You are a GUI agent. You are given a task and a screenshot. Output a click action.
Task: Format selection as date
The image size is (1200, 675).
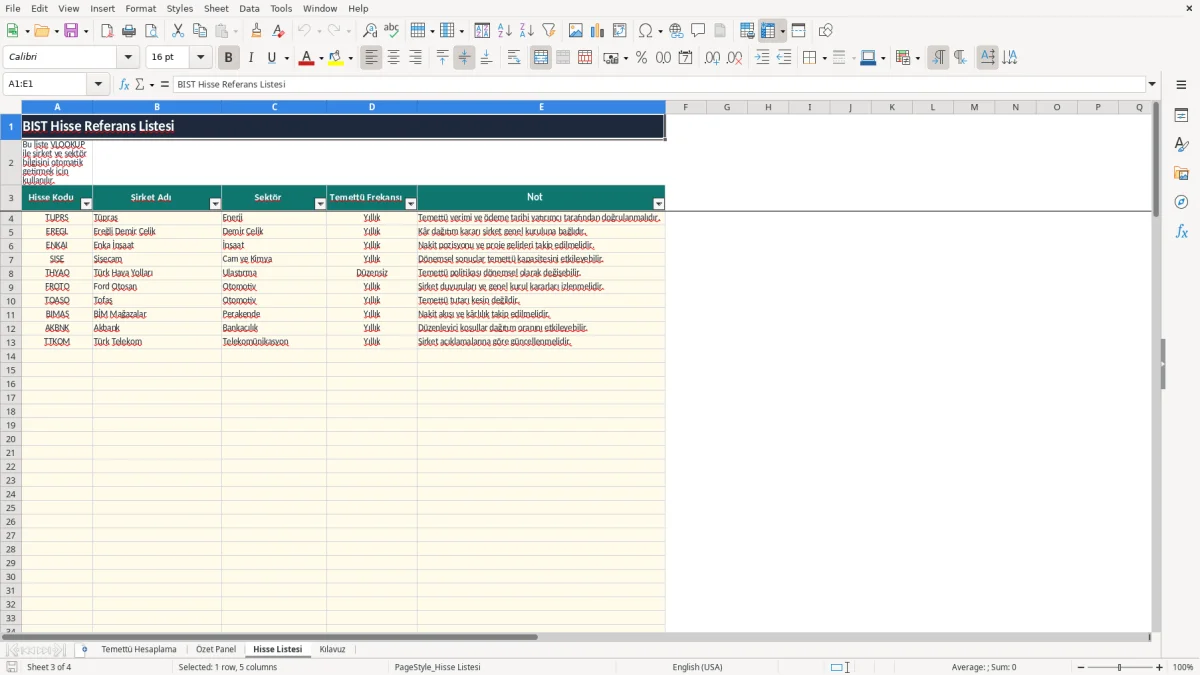point(685,58)
